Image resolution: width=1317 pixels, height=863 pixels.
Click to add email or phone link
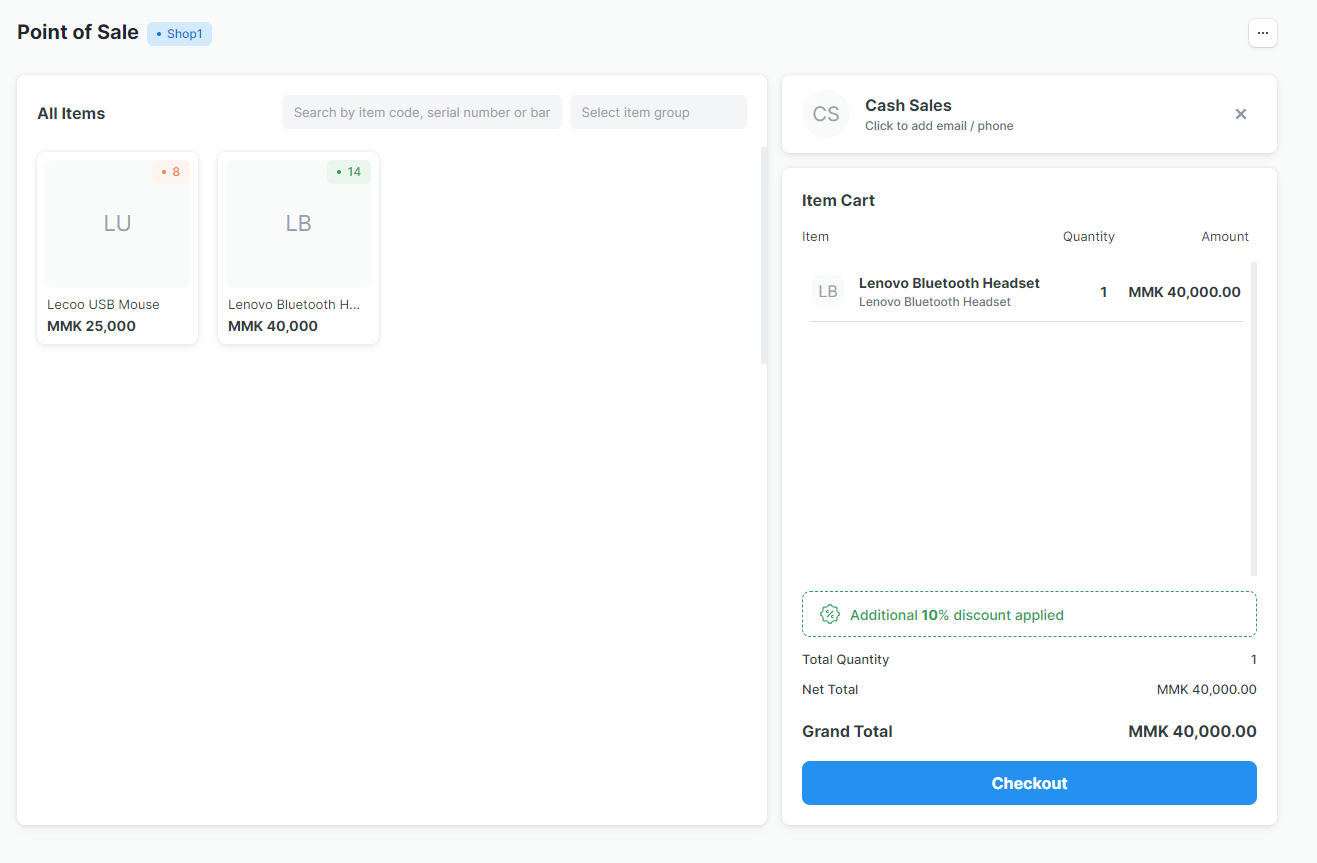(x=939, y=125)
